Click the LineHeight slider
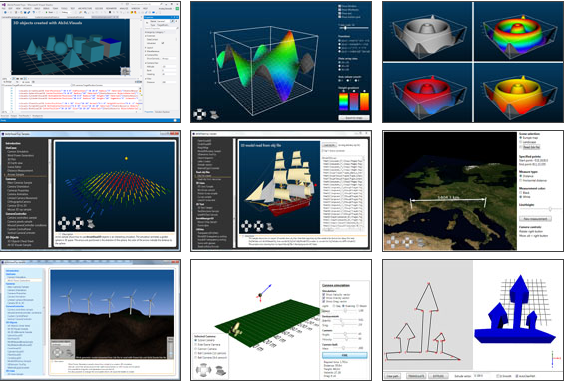The image size is (565, 382). (x=540, y=209)
